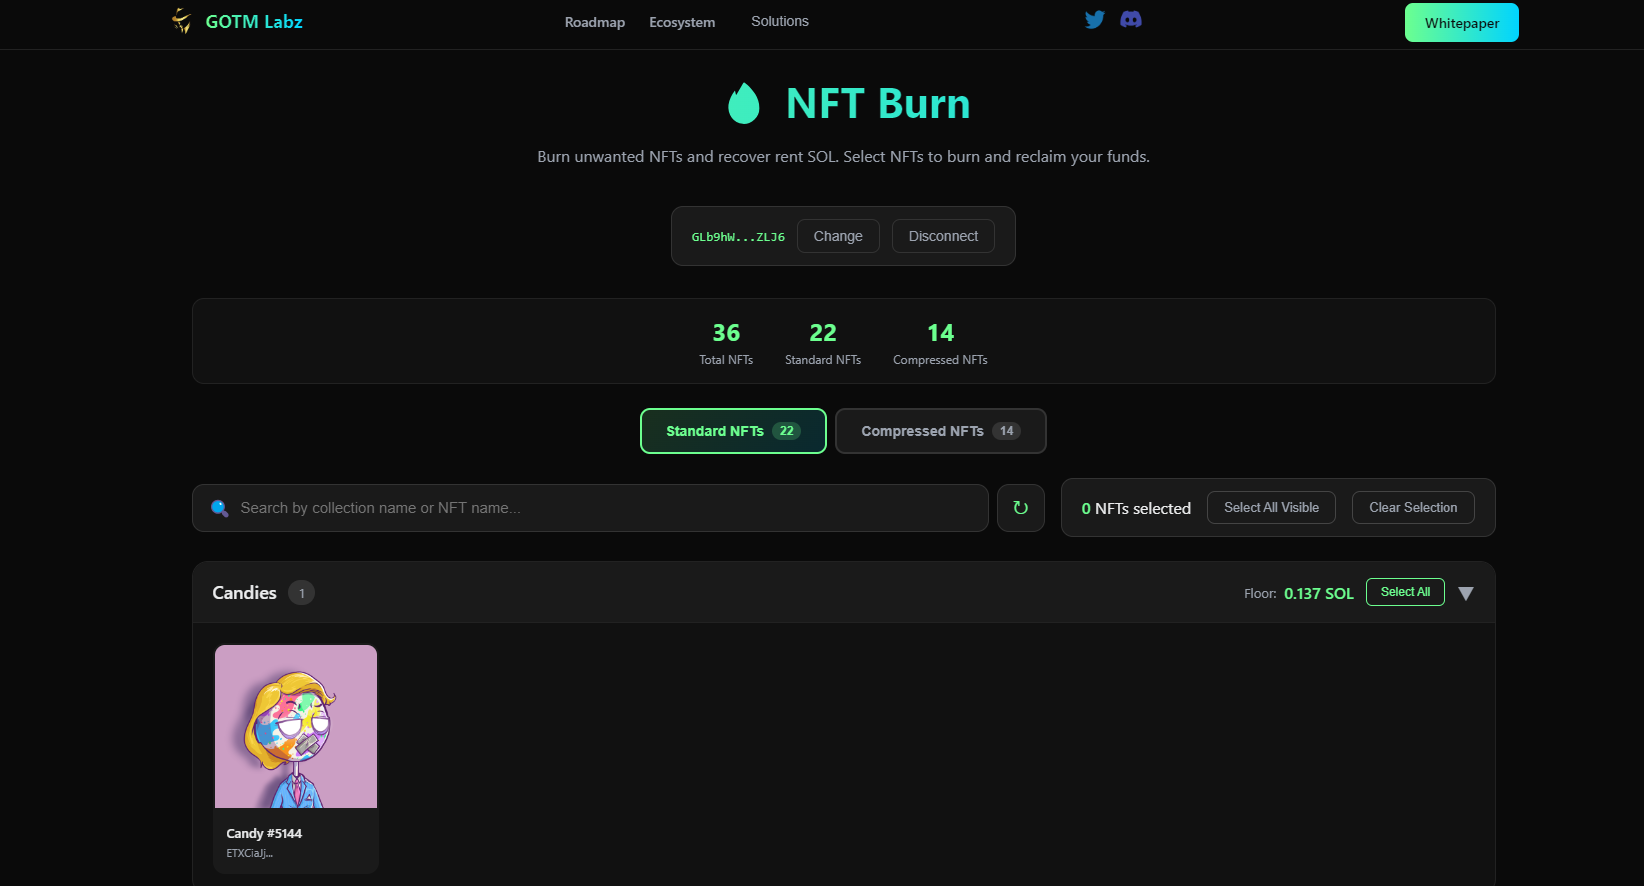Select the Candy #5144 NFT thumbnail
The height and width of the screenshot is (886, 1644).
point(296,726)
